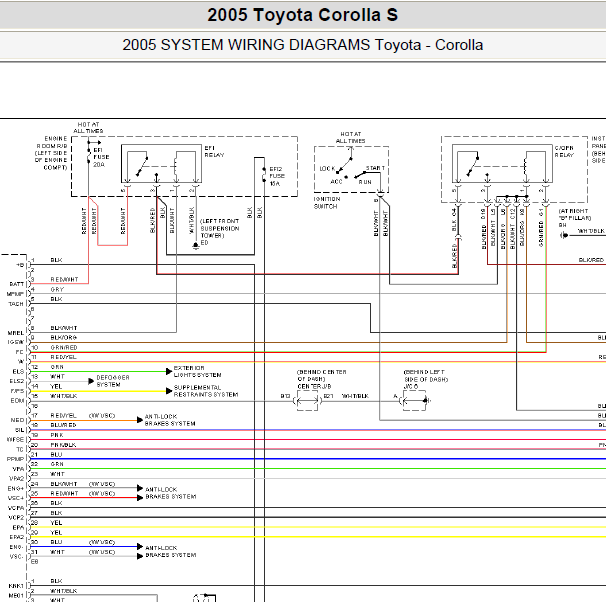This screenshot has height=602, width=606.
Task: Select the 'BLK/ORG' wire label on pin 9
Action: click(x=63, y=338)
